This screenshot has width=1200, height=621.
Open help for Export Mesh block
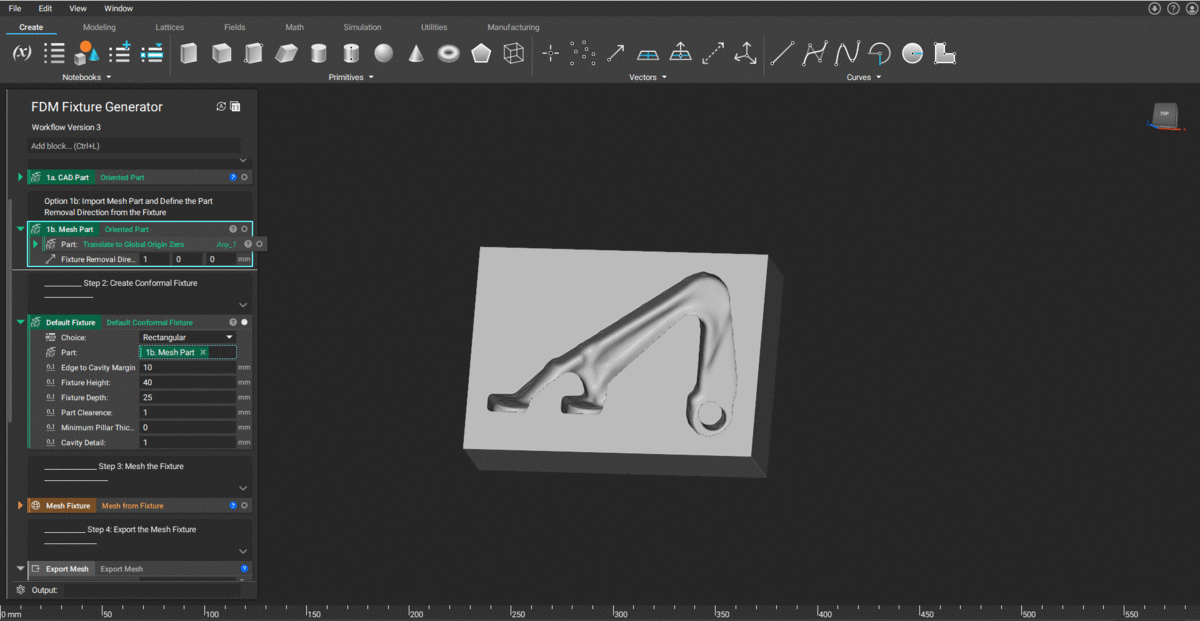(x=244, y=568)
